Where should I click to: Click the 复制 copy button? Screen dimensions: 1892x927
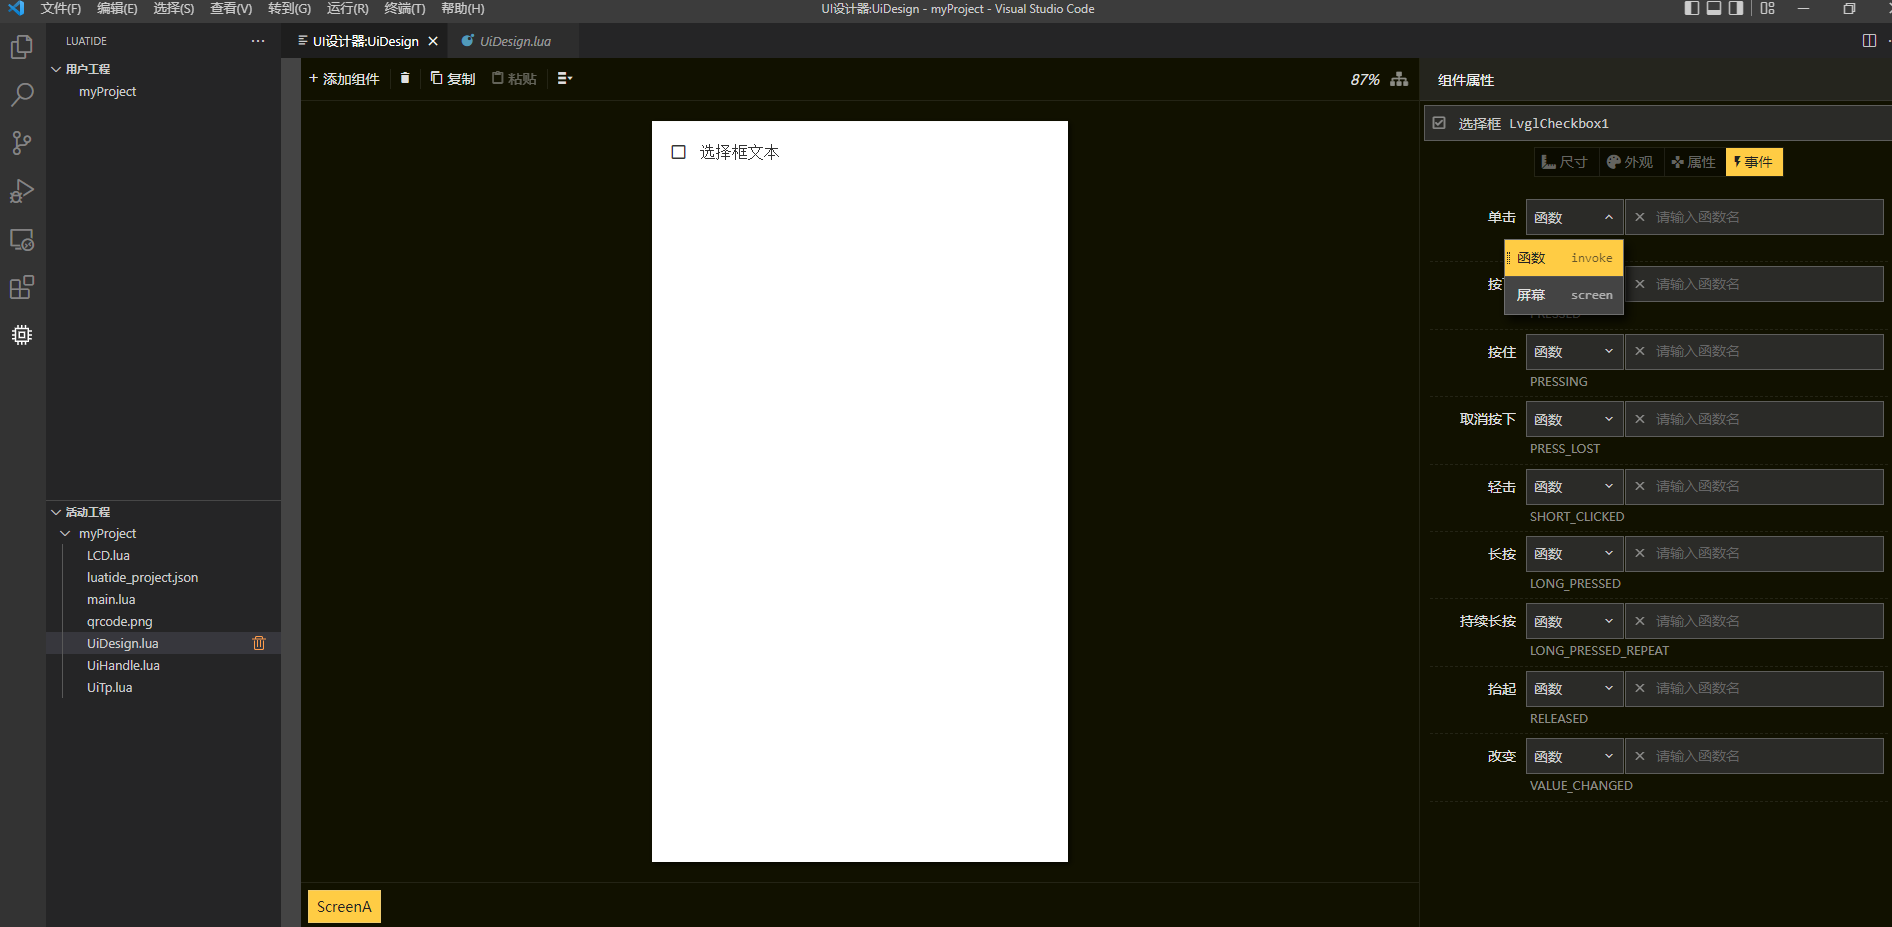452,79
